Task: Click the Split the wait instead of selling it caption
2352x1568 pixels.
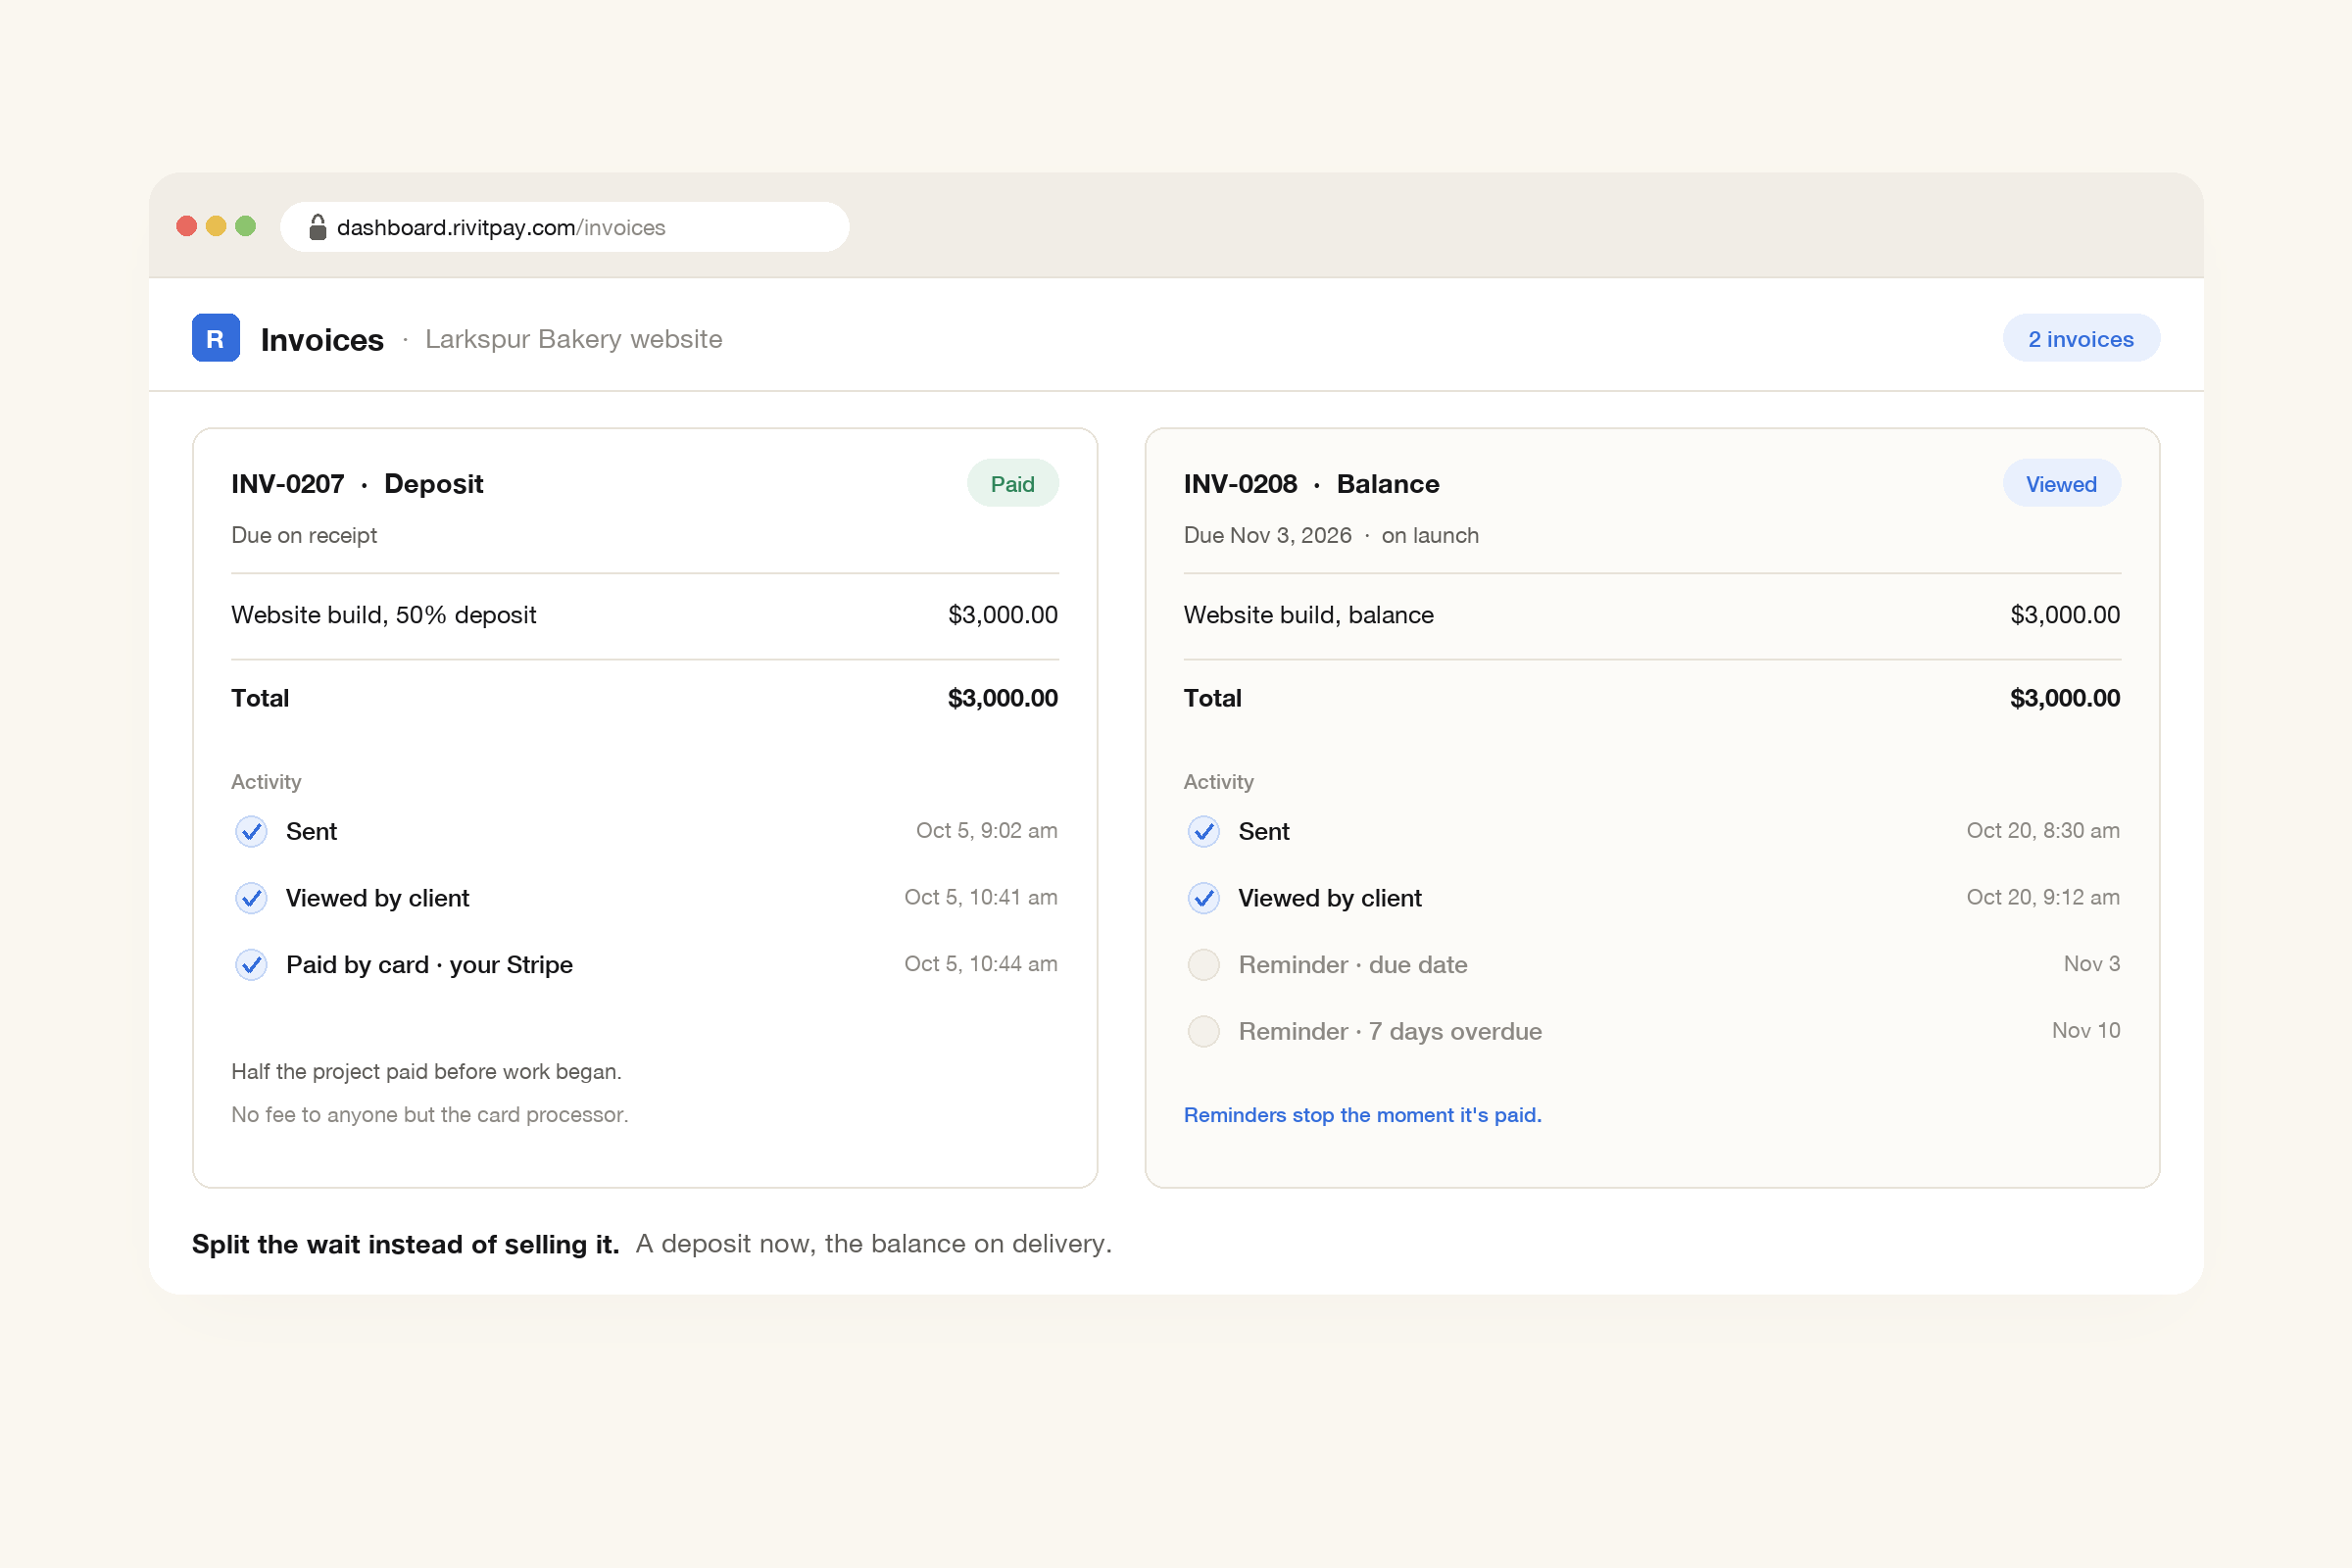Action: pos(405,1245)
